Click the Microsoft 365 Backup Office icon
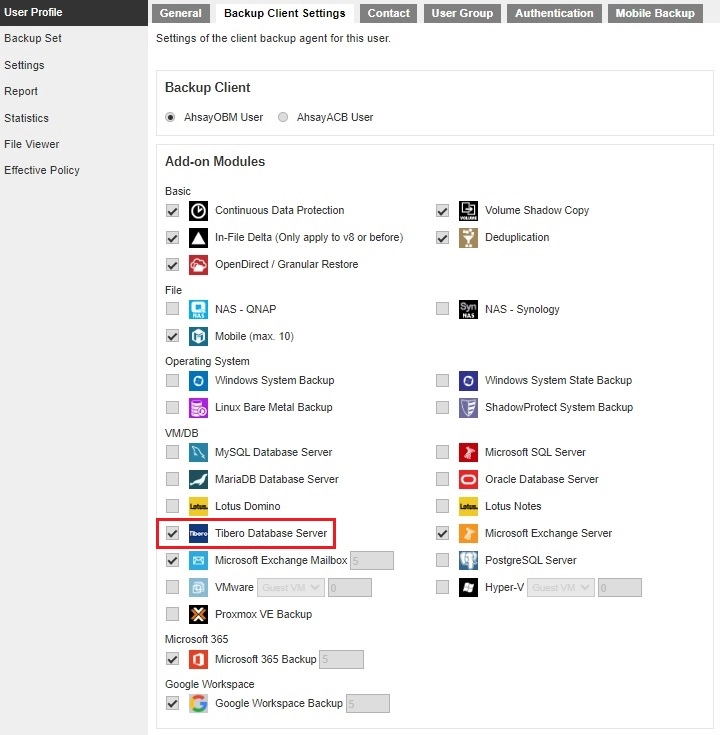This screenshot has height=735, width=720. pyautogui.click(x=198, y=660)
